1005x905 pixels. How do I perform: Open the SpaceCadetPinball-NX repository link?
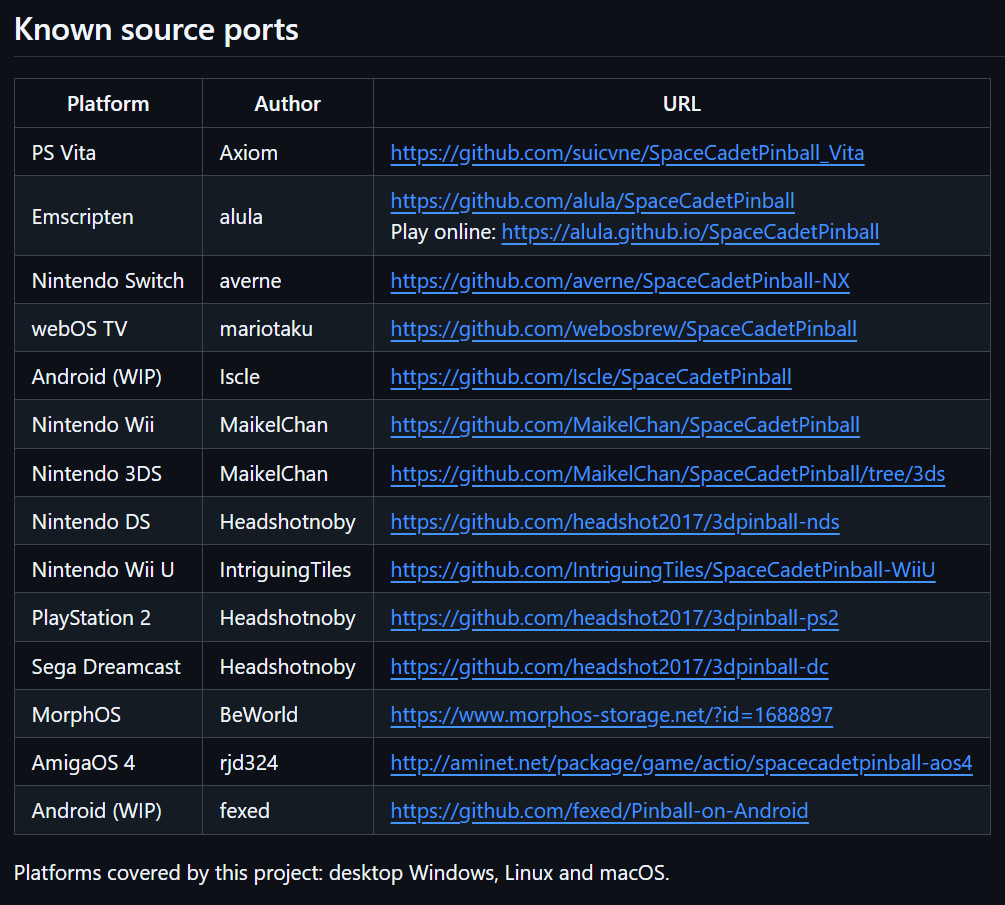(x=620, y=281)
